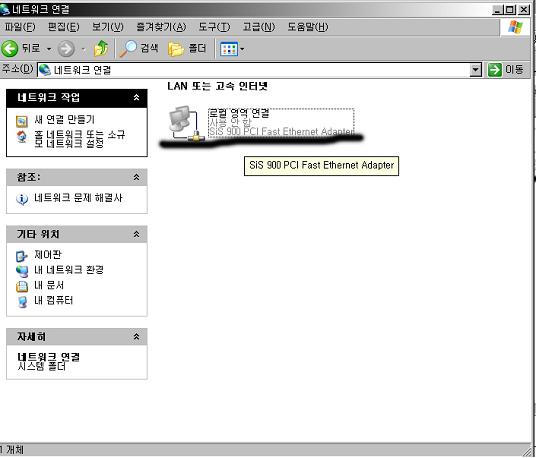The height and width of the screenshot is (458, 536).
Task: Open the 고급(N) menu
Action: (x=259, y=27)
